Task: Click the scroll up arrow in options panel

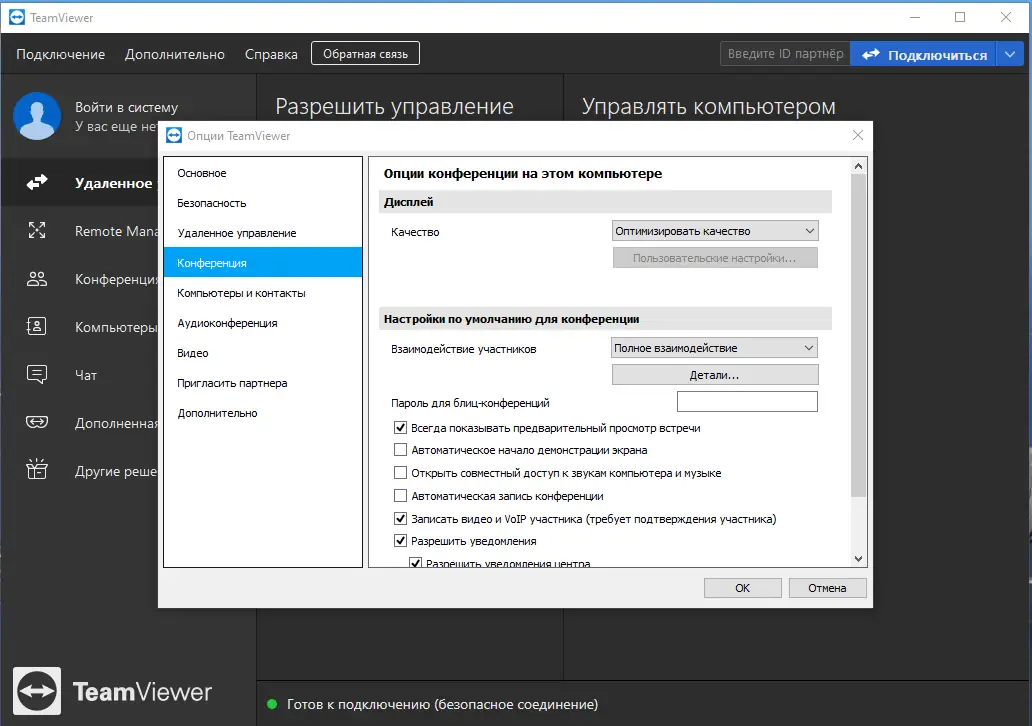Action: (858, 166)
